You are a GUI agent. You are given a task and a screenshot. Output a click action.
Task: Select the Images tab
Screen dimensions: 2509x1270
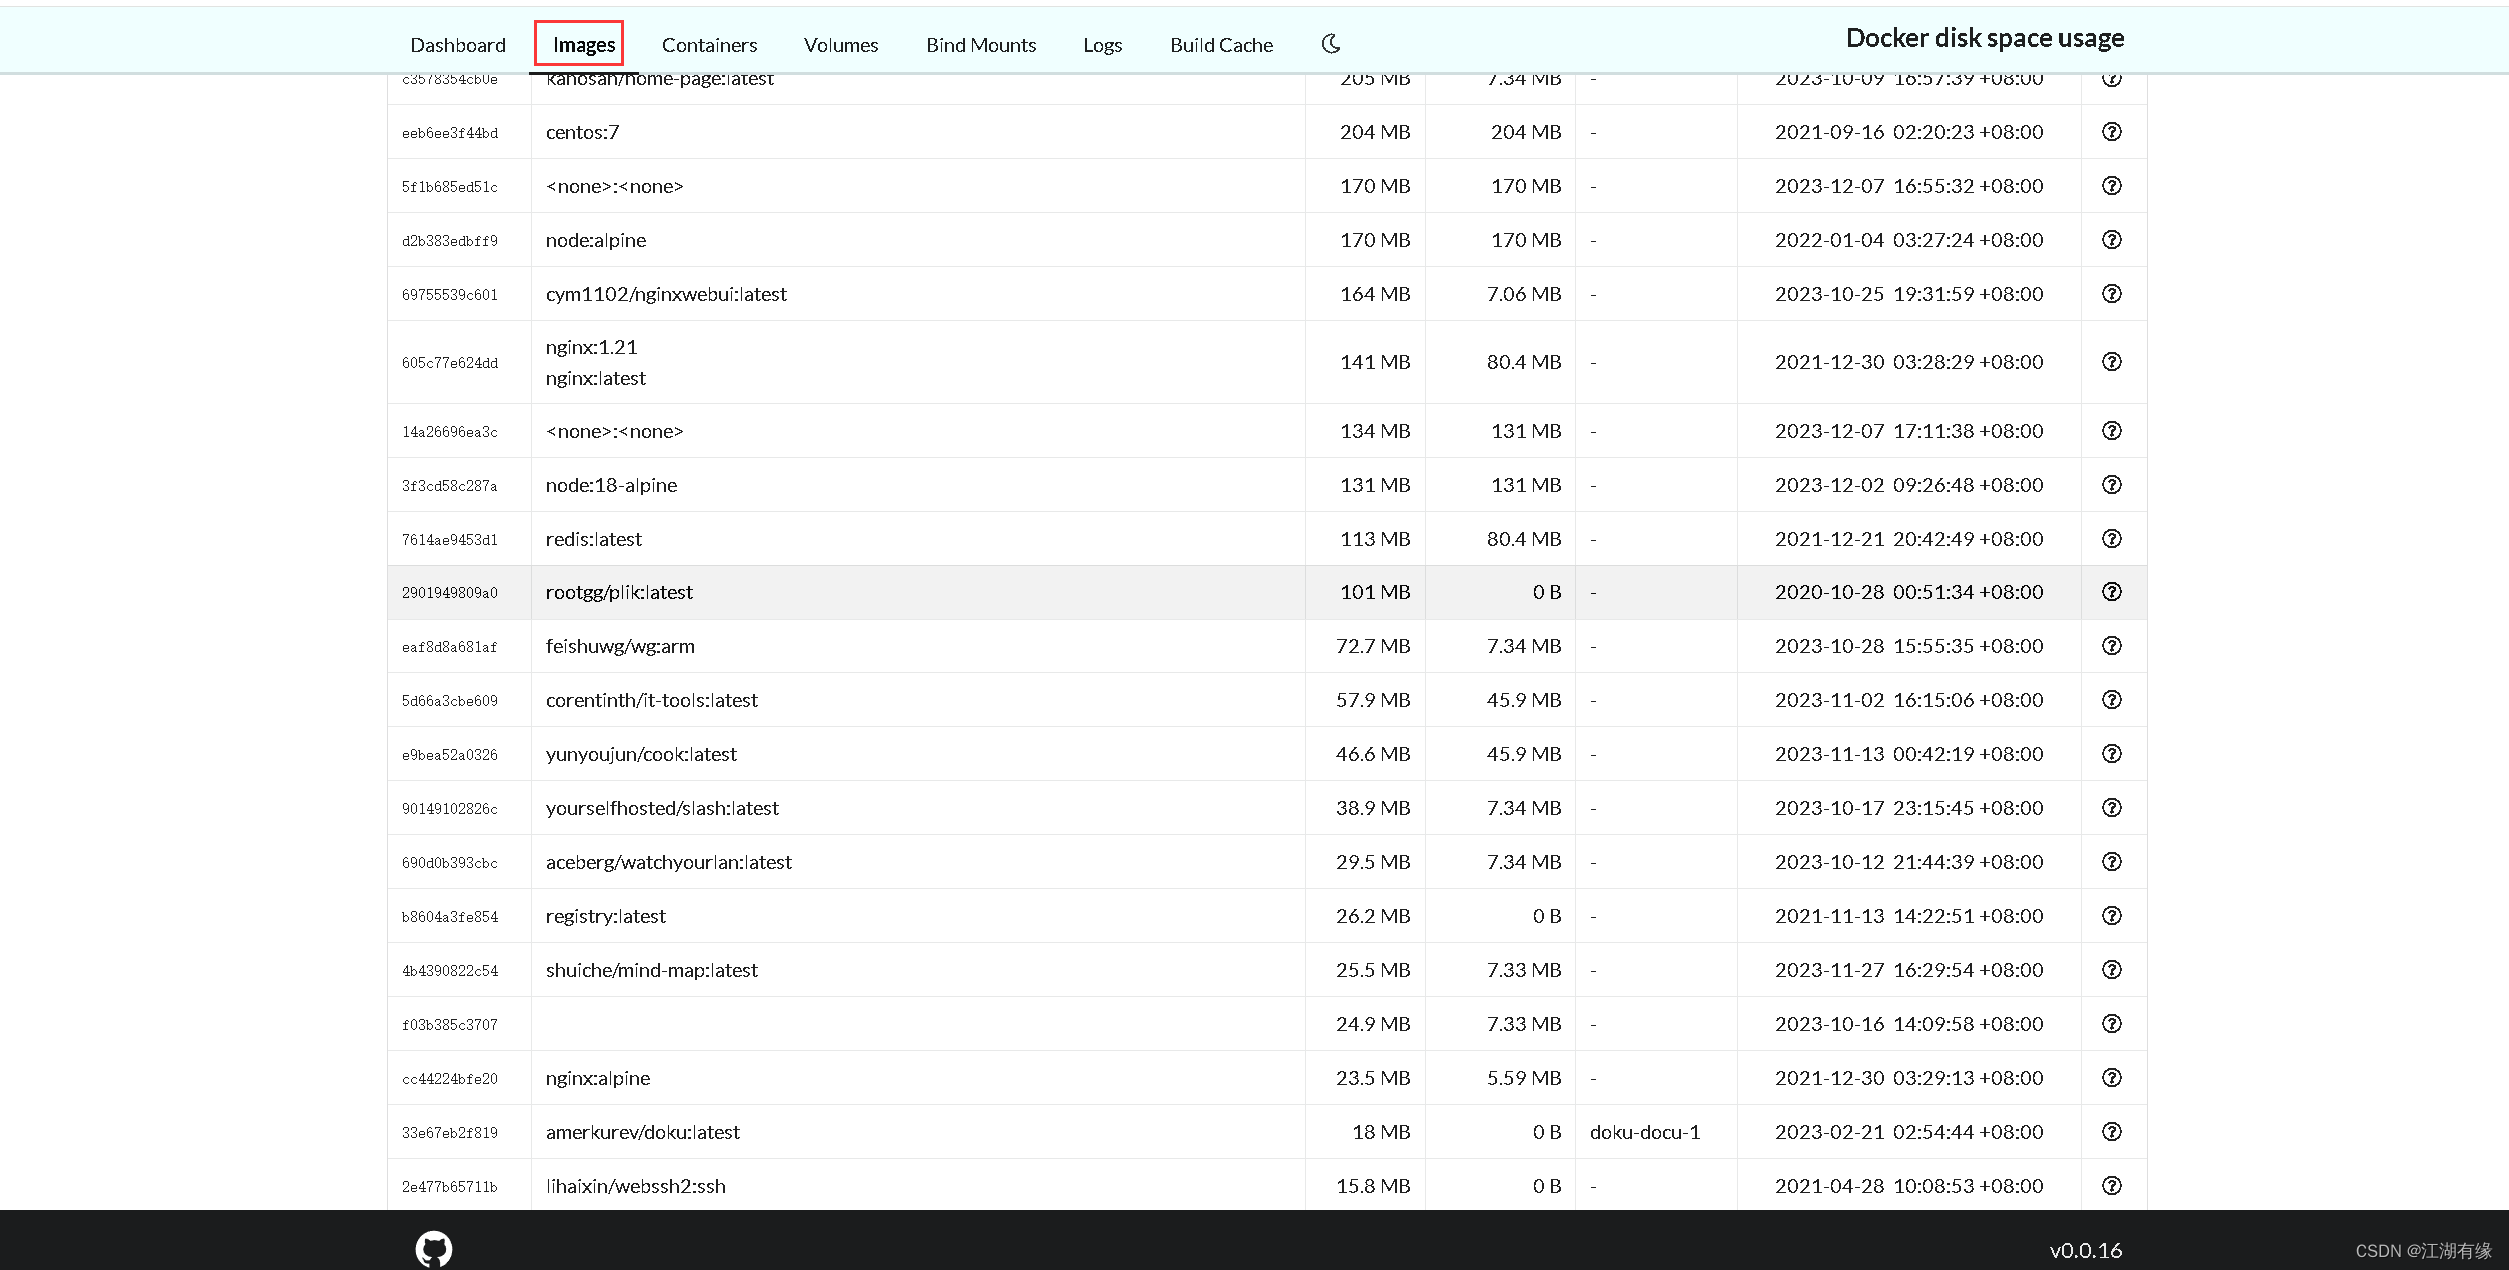tap(583, 45)
